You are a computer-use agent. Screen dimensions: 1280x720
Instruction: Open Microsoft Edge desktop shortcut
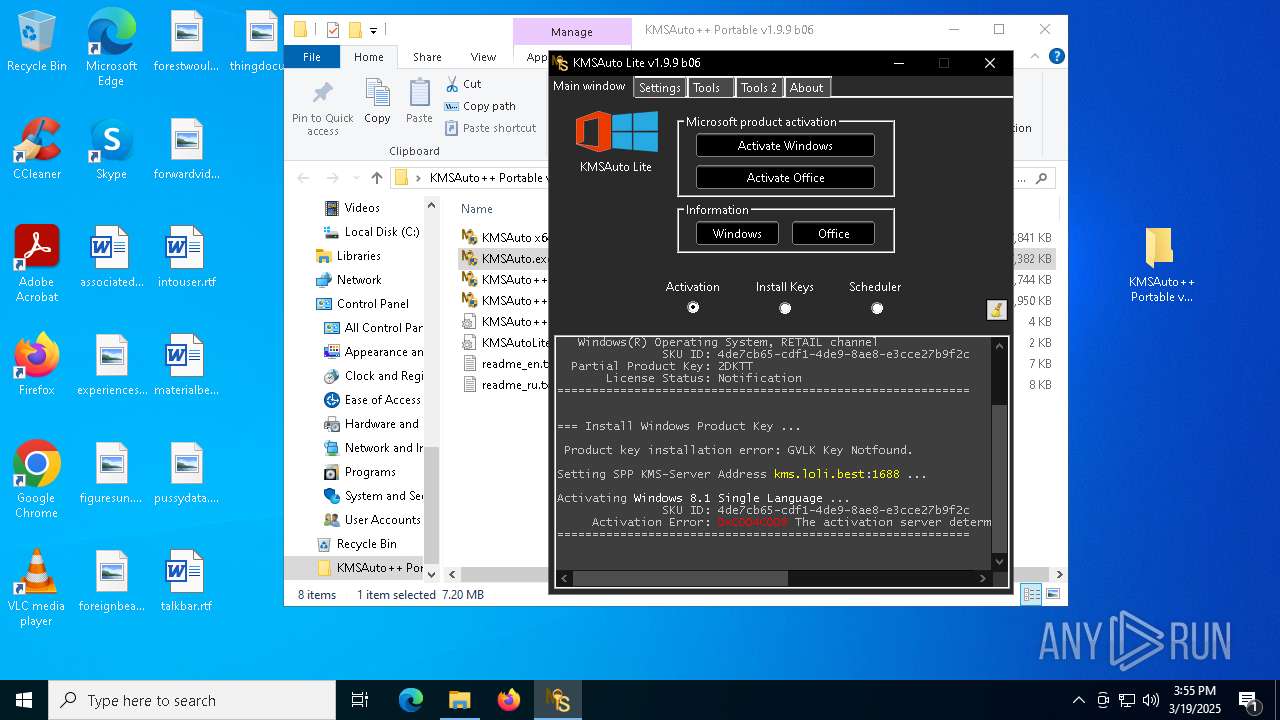coord(111,48)
